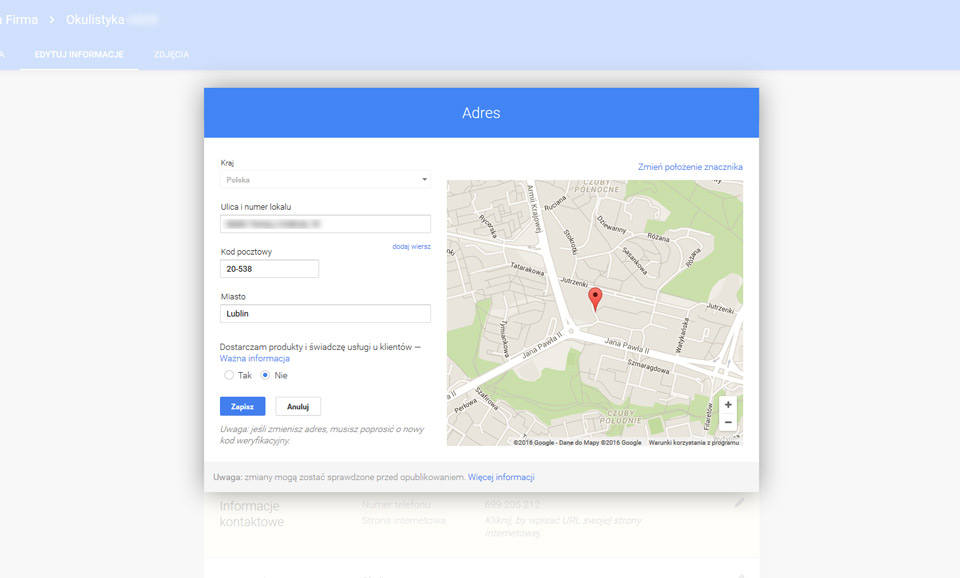Switch to the Zdjęcia tab

click(x=171, y=54)
